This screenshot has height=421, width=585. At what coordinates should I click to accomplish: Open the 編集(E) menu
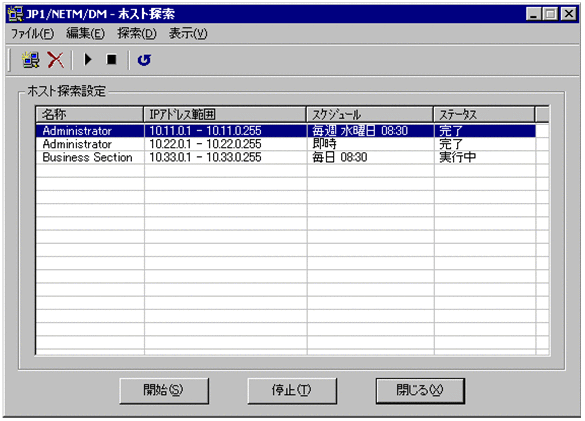click(x=85, y=34)
